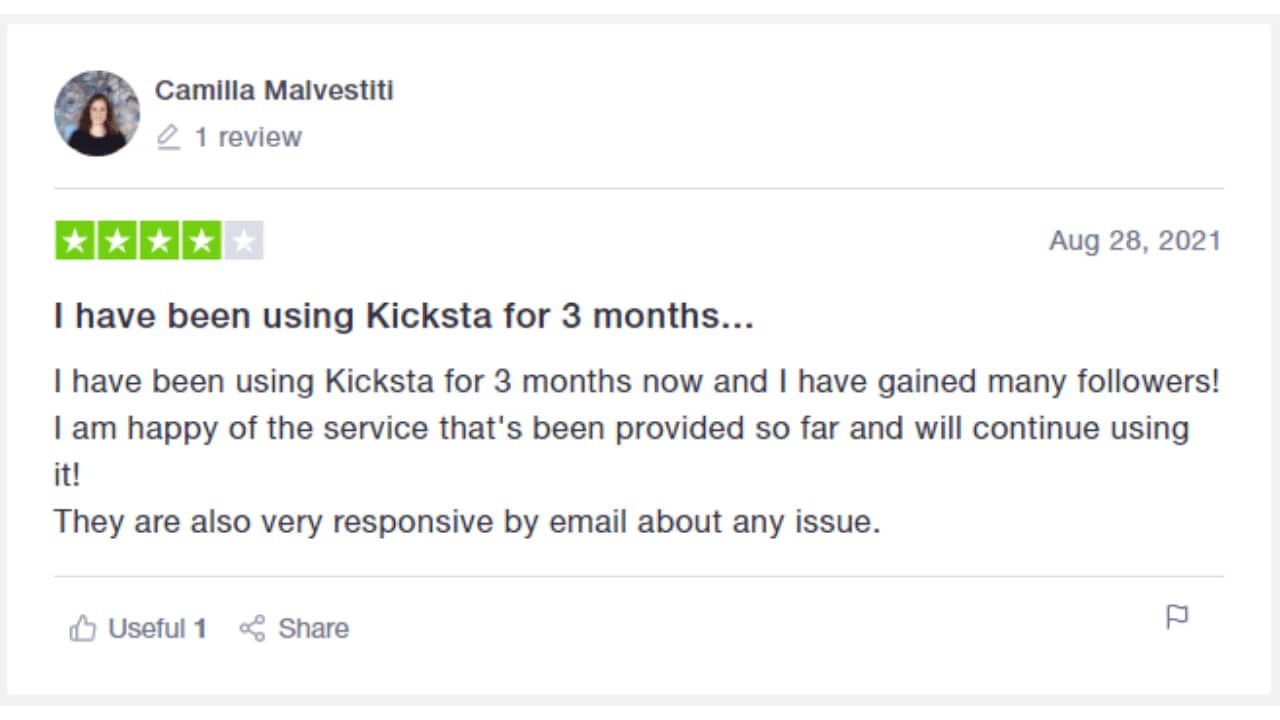The width and height of the screenshot is (1280, 720).
Task: Click the first green rating star
Action: (x=75, y=241)
